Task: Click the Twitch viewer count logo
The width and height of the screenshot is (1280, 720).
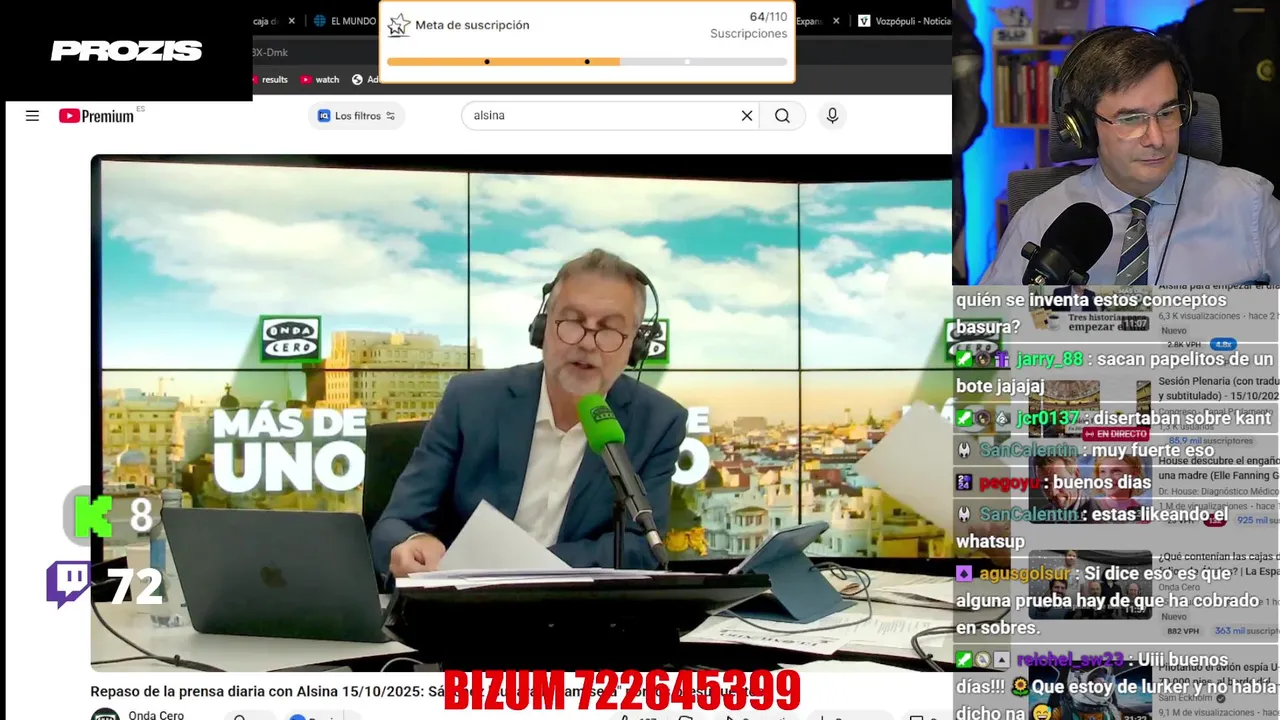Action: tap(68, 585)
